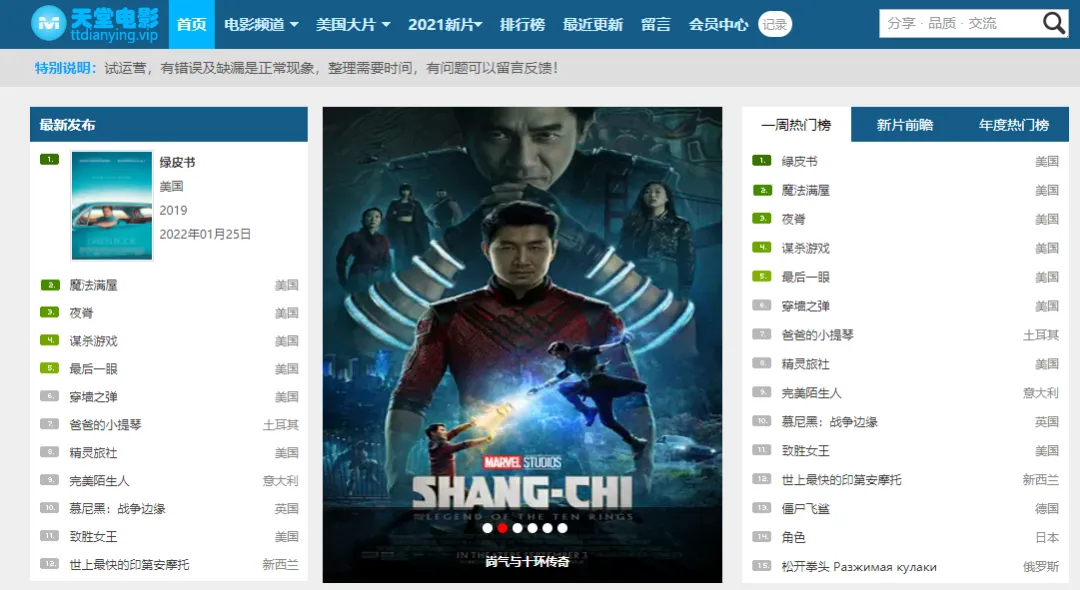
Task: Click the 分享·品质·交流 search field
Action: (960, 23)
